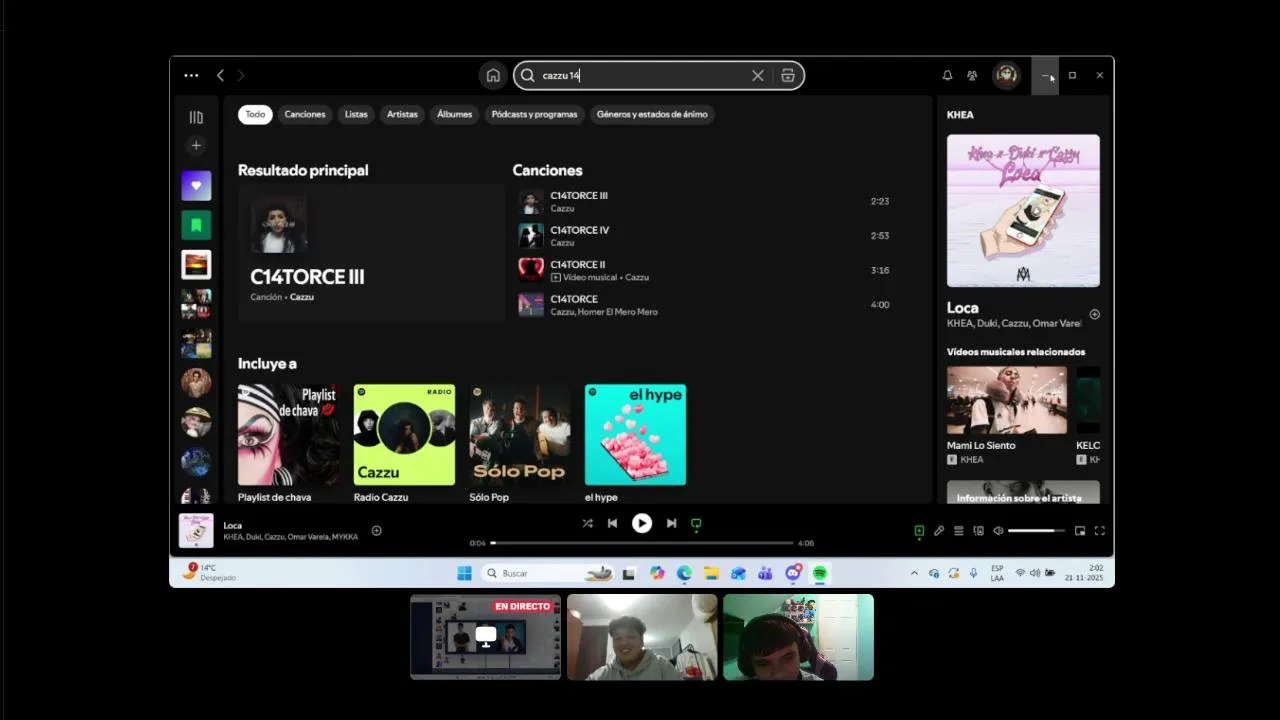Select the Todo filter chip
This screenshot has width=1280, height=720.
255,114
